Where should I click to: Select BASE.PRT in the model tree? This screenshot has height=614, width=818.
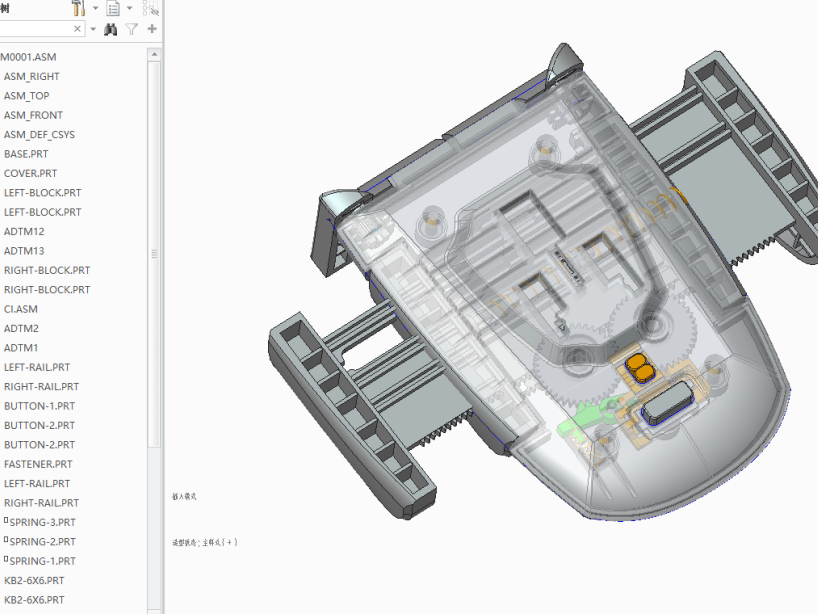(x=26, y=154)
